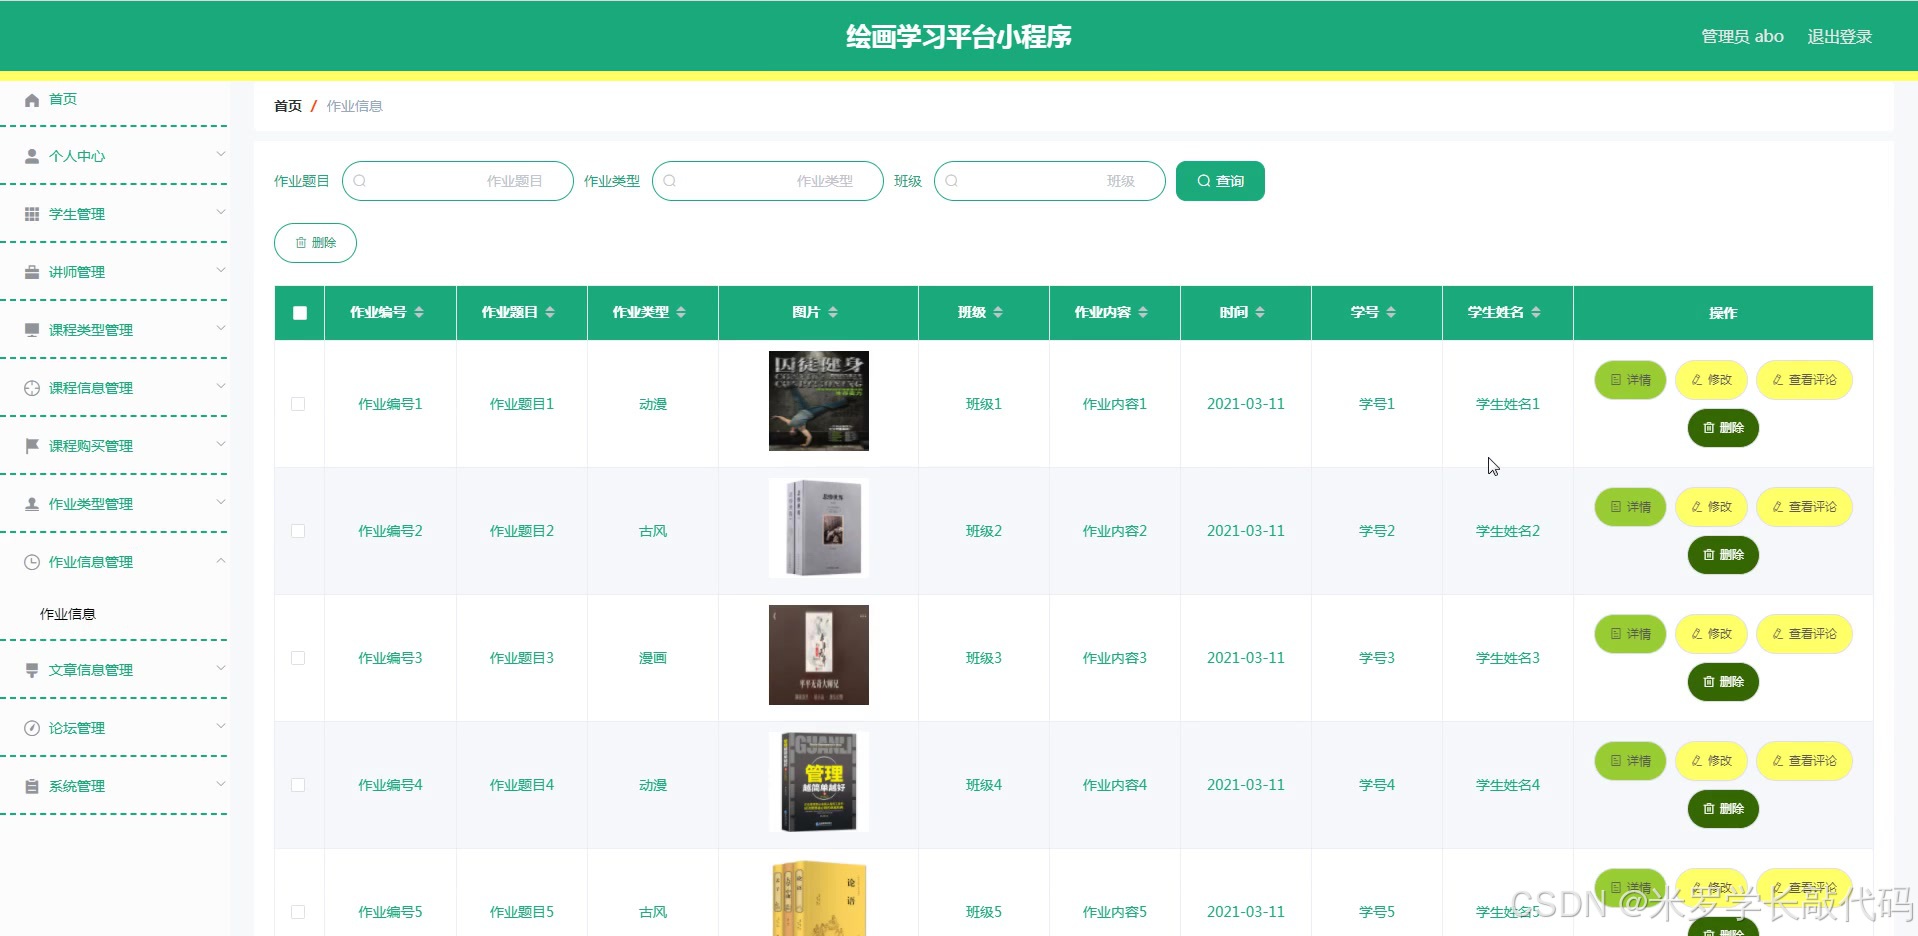Click the monitor icon next to 课程类型管理
The height and width of the screenshot is (936, 1918).
pos(32,331)
